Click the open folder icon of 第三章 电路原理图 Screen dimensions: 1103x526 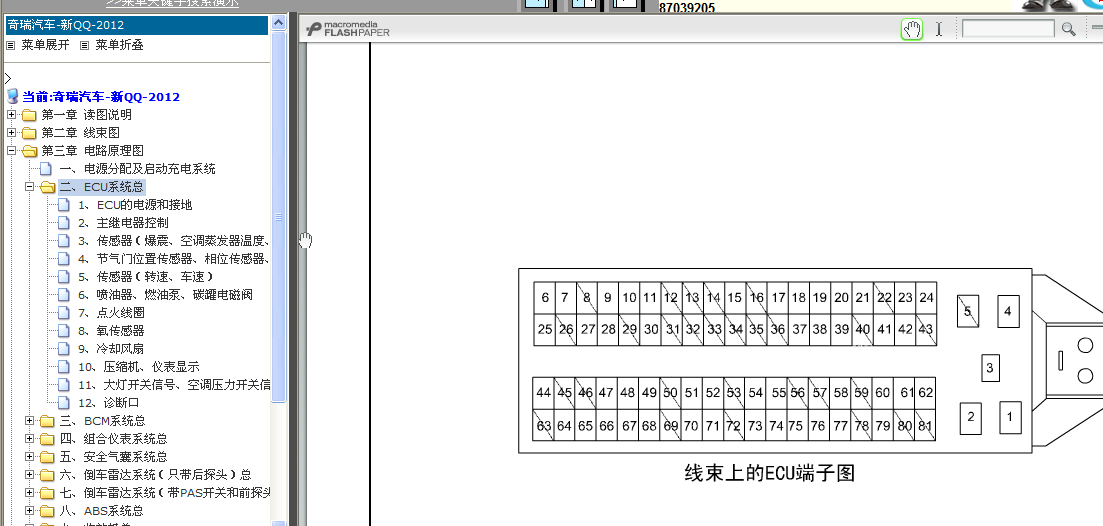click(29, 150)
